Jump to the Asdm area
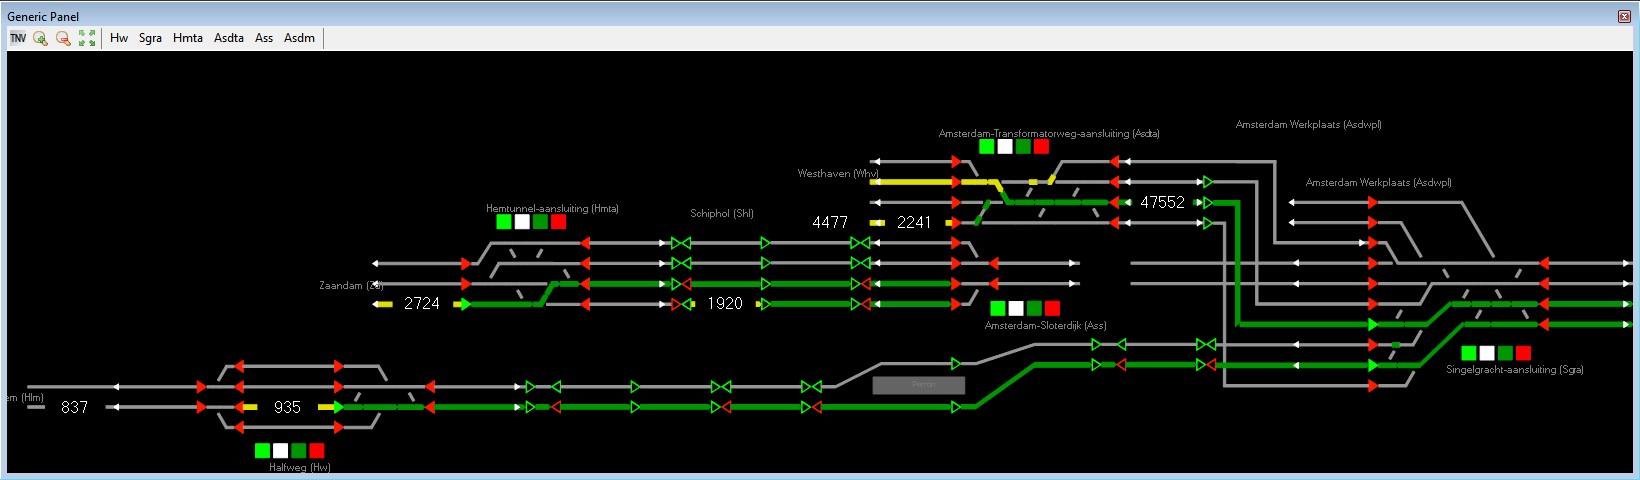 299,38
